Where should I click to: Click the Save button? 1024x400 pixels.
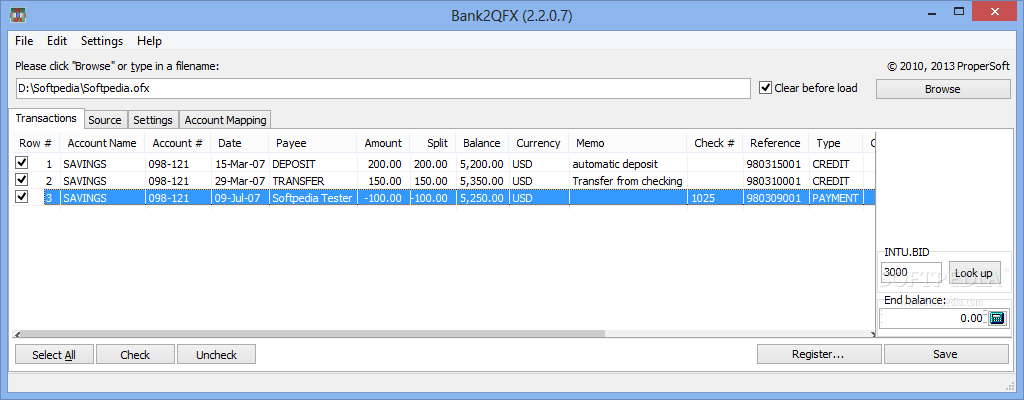point(945,354)
